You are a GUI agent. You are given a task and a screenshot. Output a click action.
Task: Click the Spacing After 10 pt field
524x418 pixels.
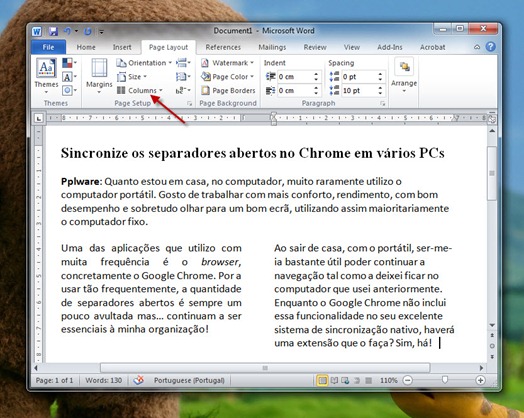coord(359,91)
